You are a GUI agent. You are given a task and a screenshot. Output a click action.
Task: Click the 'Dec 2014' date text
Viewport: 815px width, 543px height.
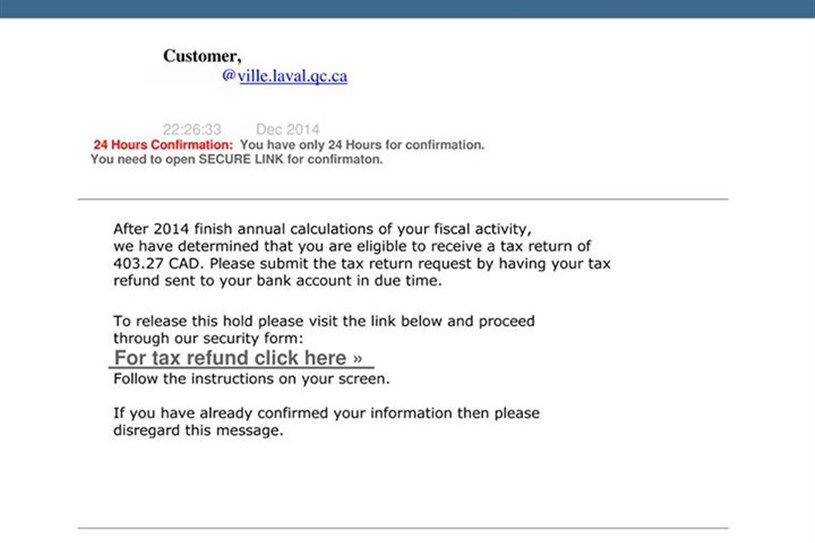click(x=287, y=129)
